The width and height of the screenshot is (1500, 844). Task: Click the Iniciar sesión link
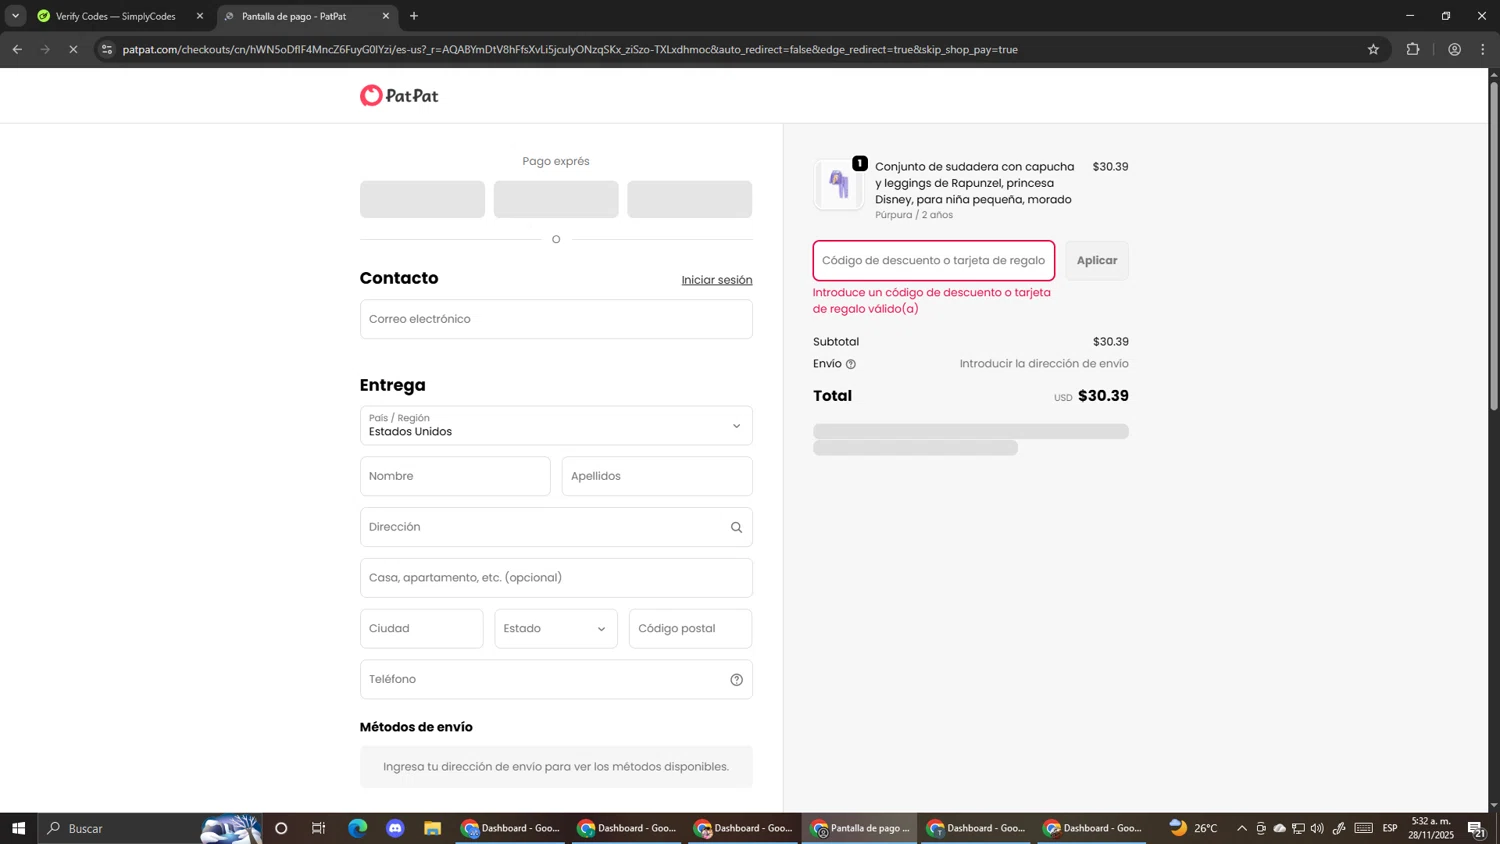pos(717,280)
